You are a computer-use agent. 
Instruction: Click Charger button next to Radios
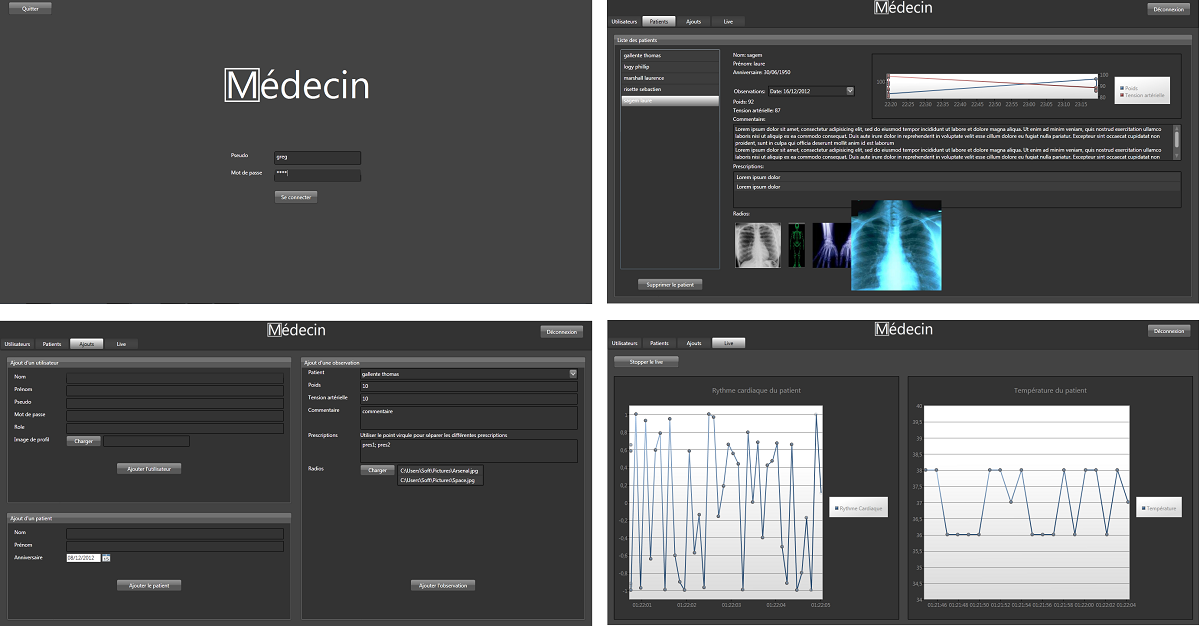[377, 470]
